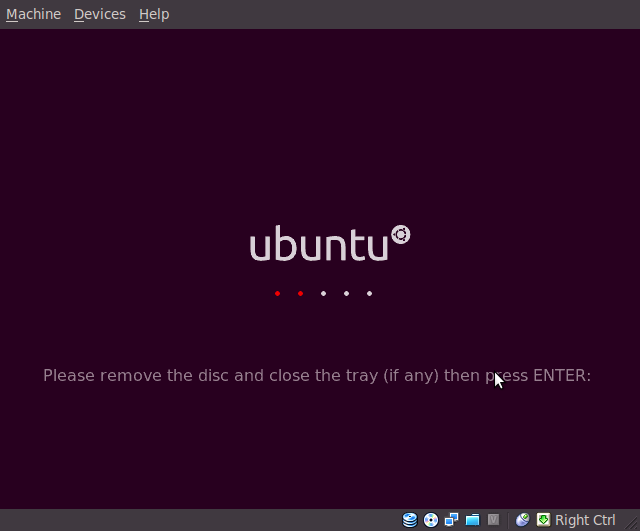
Task: Click the Ubuntu logo on splash screen
Action: pos(330,243)
